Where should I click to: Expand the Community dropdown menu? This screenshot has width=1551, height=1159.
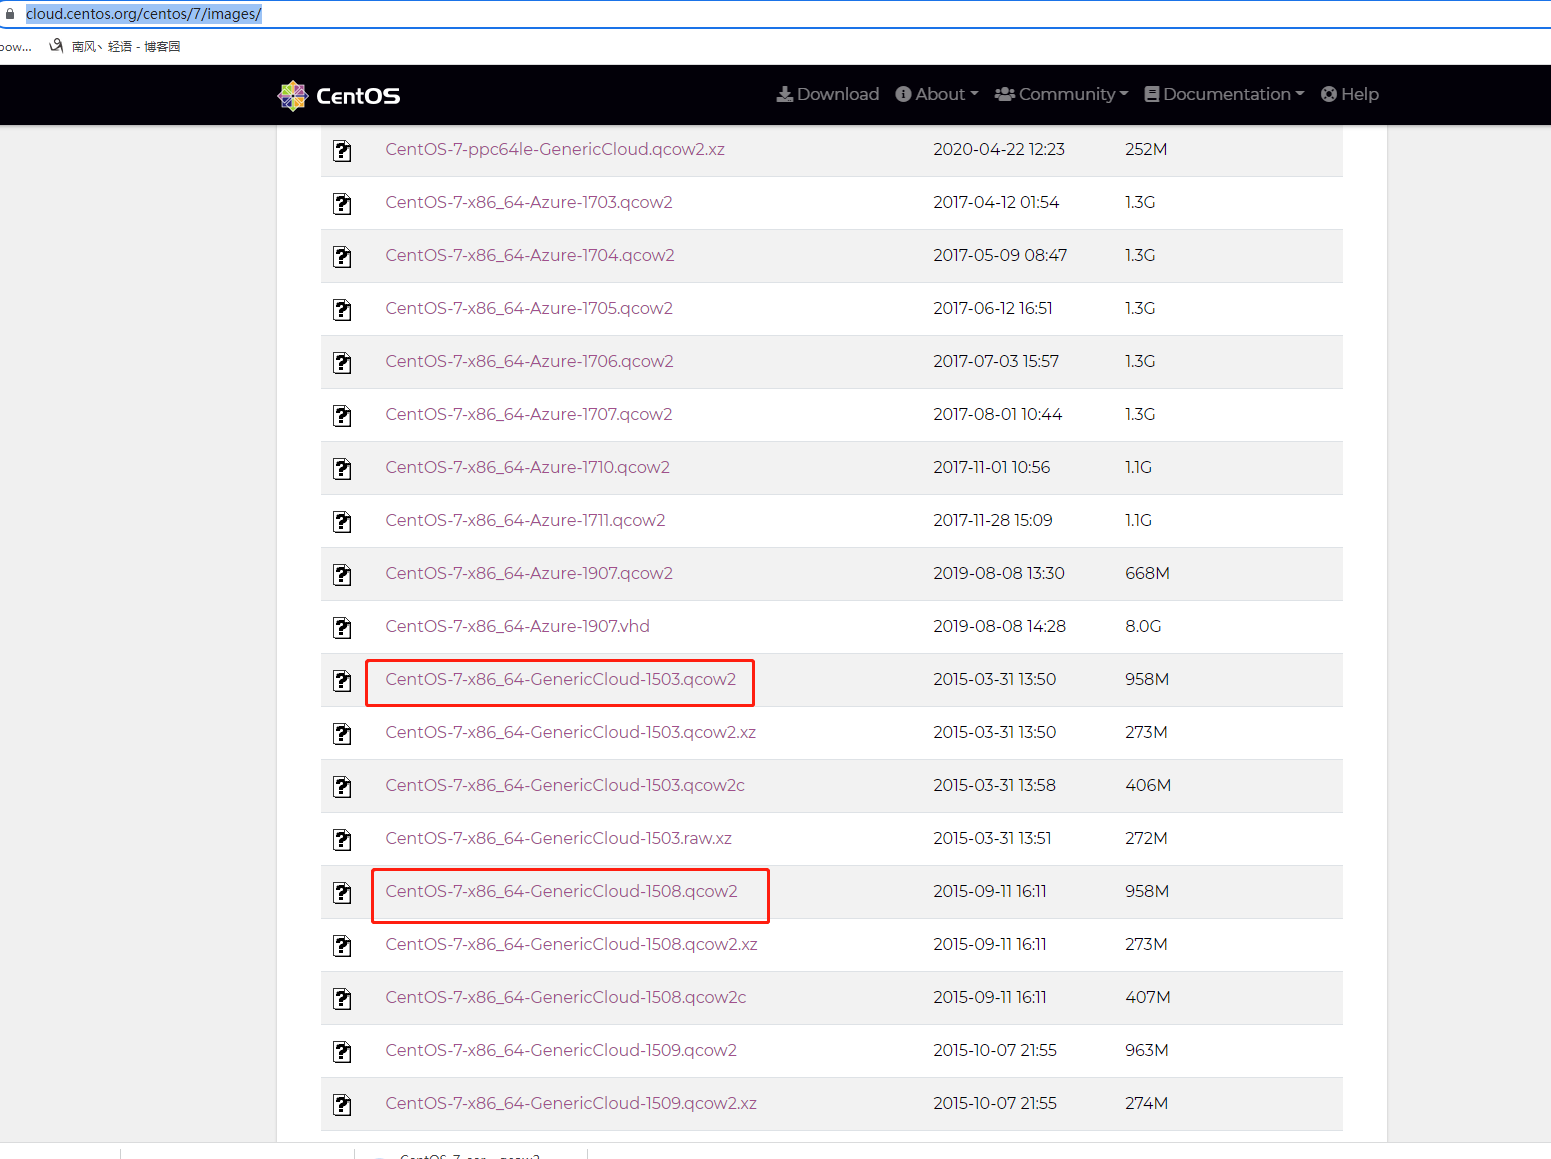(1061, 94)
